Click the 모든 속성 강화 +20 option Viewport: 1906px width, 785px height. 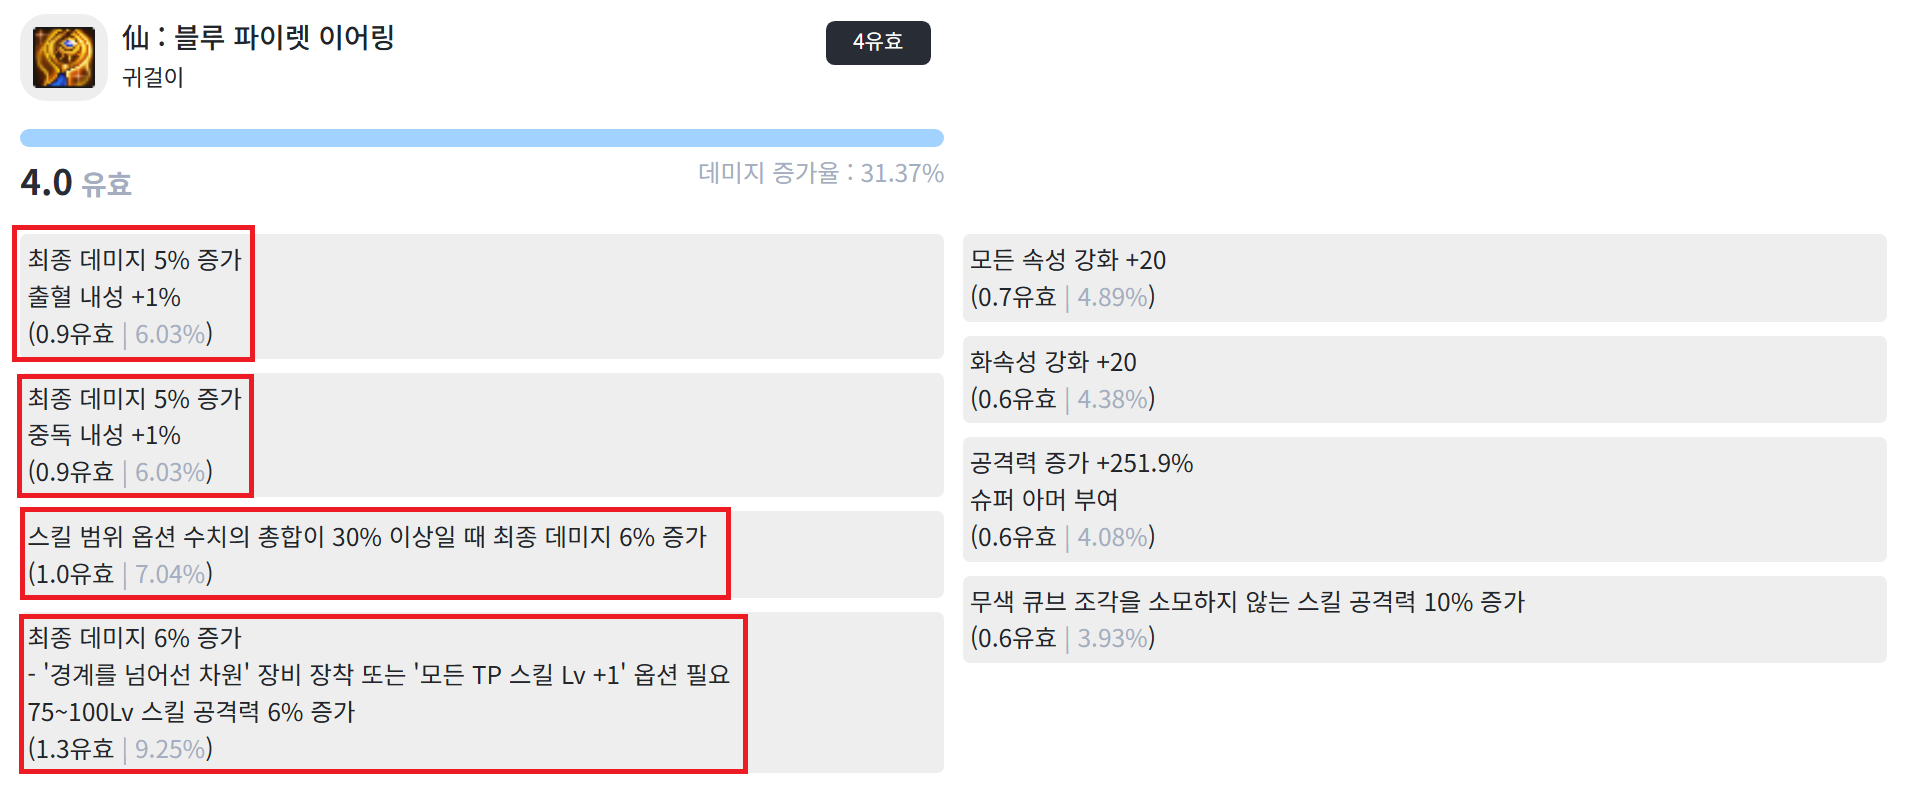(x=1424, y=278)
